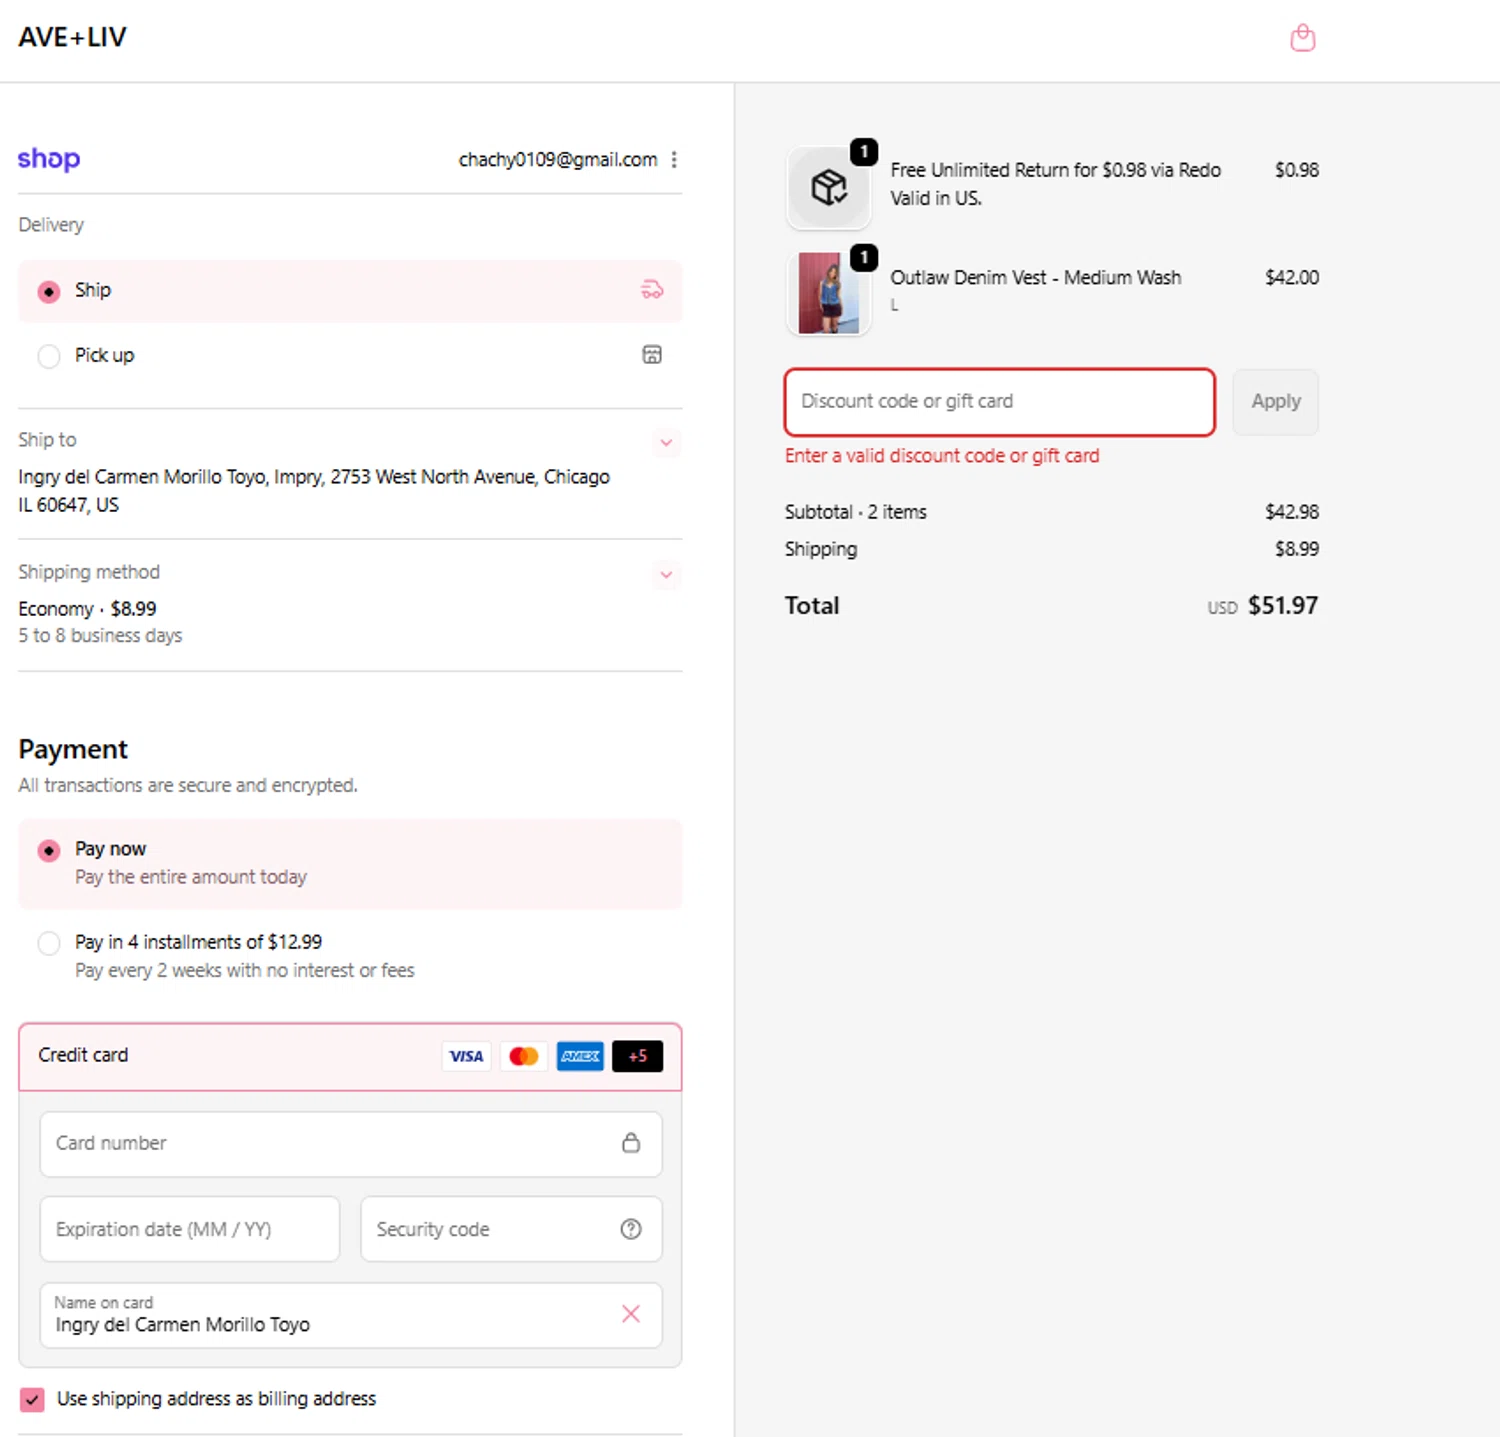Select Pay in 4 installments option
This screenshot has width=1500, height=1437.
click(x=350, y=956)
